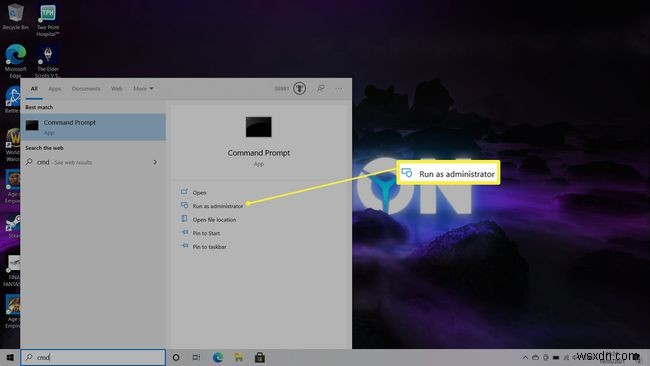The width and height of the screenshot is (650, 366).
Task: Switch to the Web search tab
Action: (116, 89)
